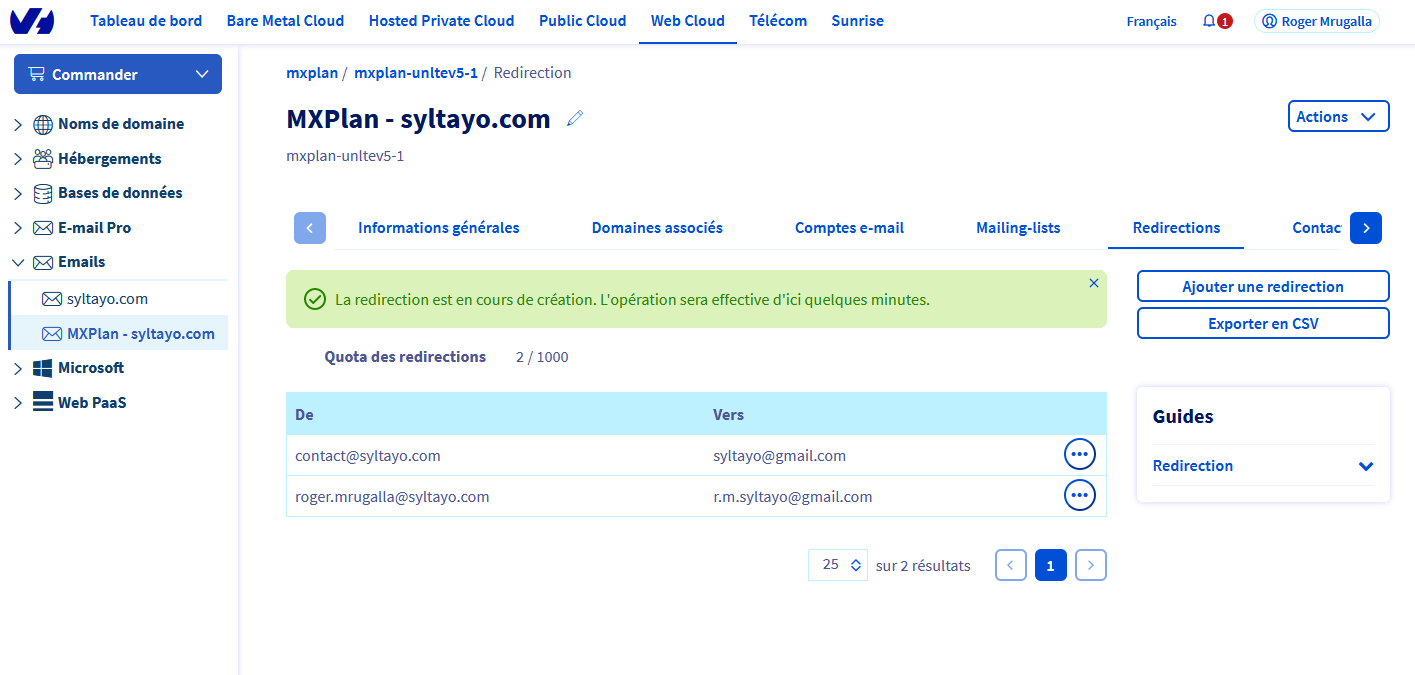Screen dimensions: 1415x675
Task: Click the OVH logo icon
Action: [33, 21]
